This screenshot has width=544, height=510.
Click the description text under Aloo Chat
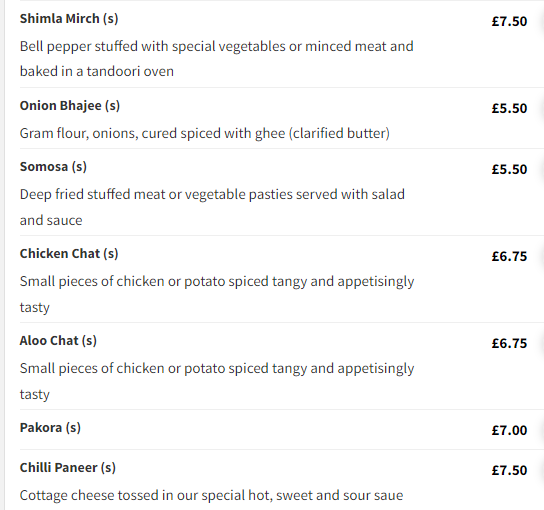pyautogui.click(x=217, y=381)
